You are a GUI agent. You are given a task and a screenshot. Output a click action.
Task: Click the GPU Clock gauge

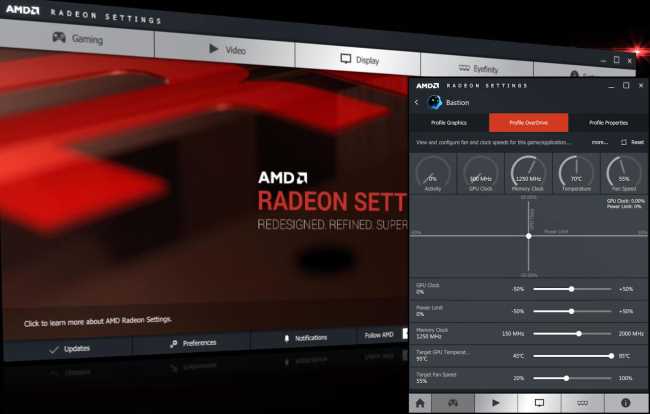click(480, 173)
